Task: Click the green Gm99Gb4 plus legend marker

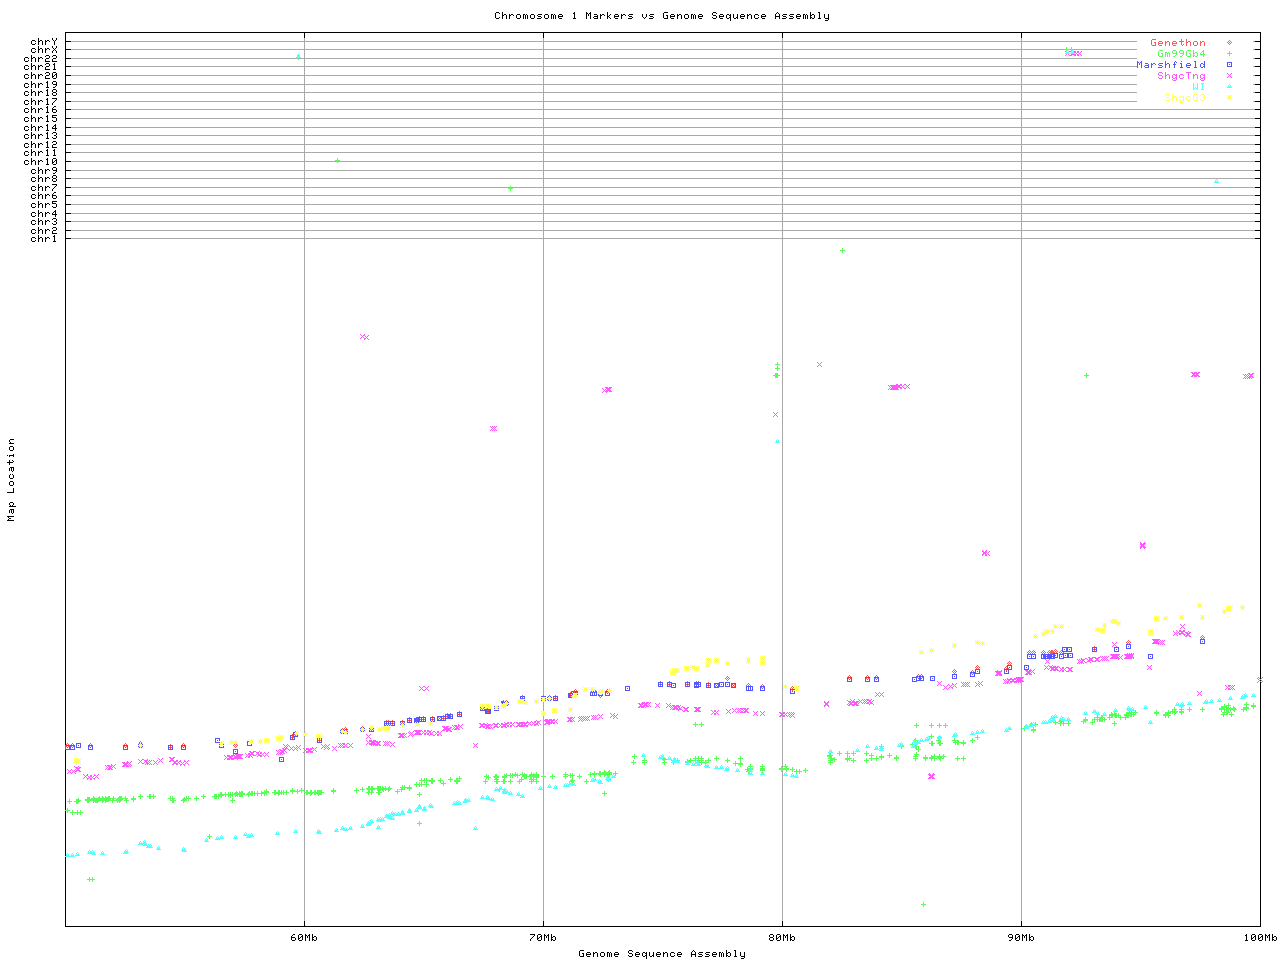Action: pos(1229,54)
